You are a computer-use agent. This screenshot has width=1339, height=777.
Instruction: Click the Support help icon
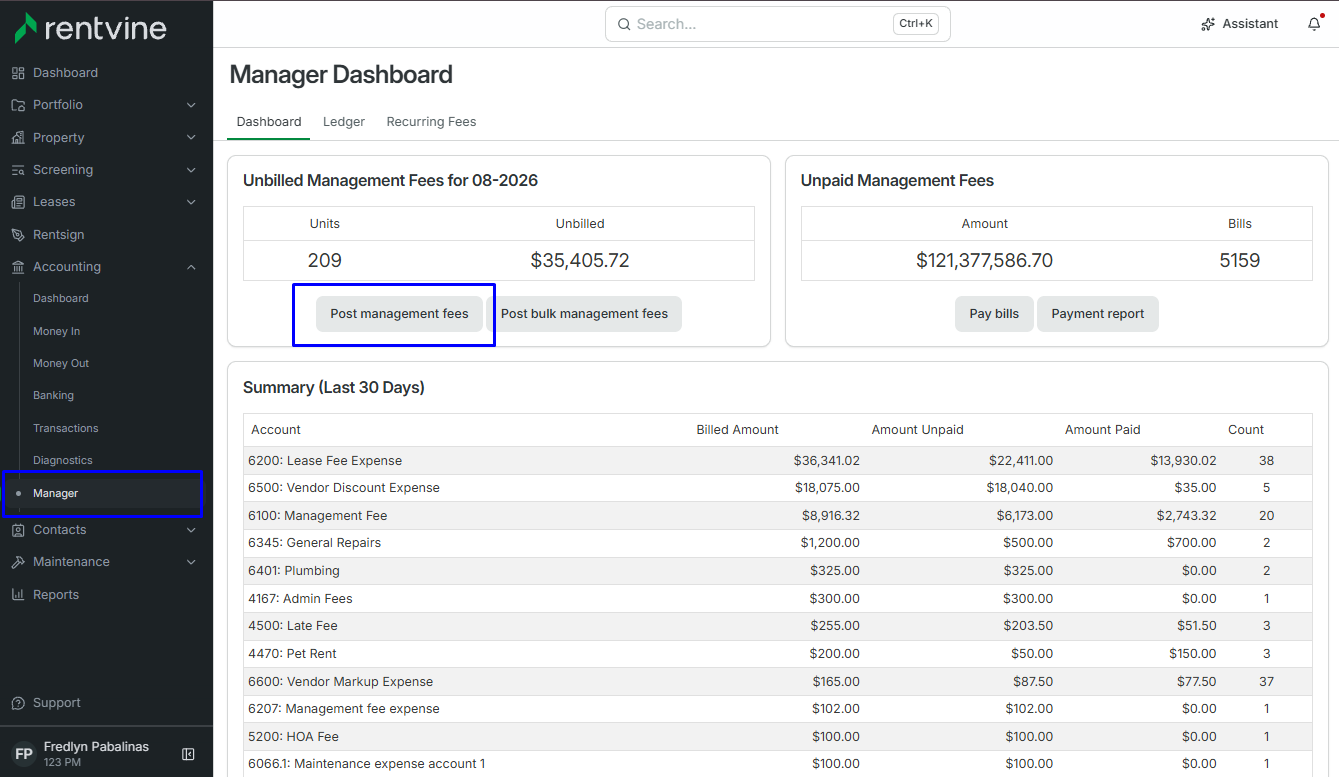click(18, 703)
